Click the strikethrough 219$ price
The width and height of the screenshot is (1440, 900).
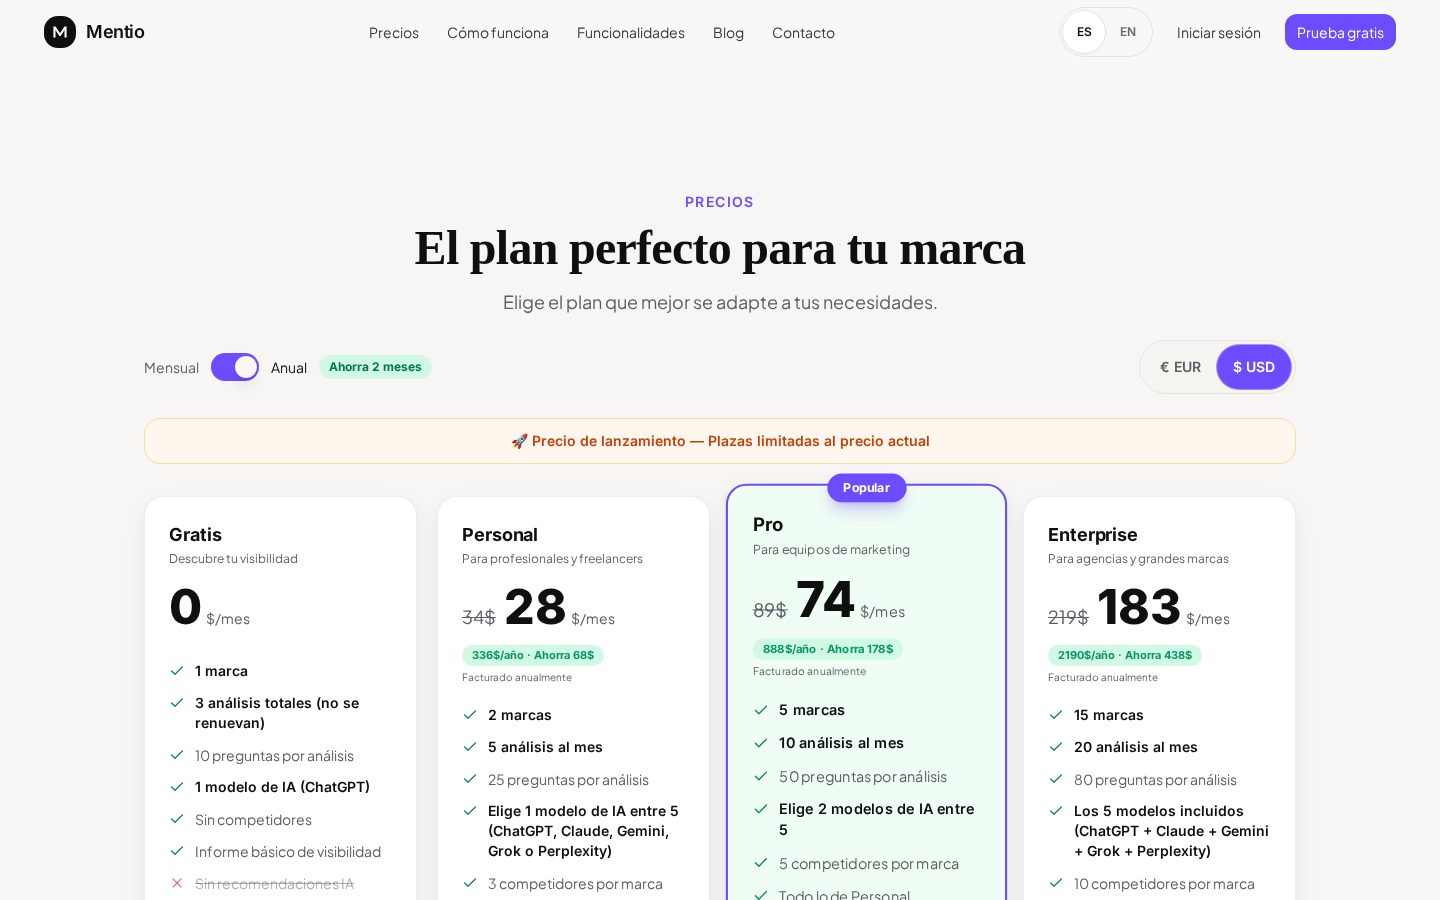tap(1068, 617)
